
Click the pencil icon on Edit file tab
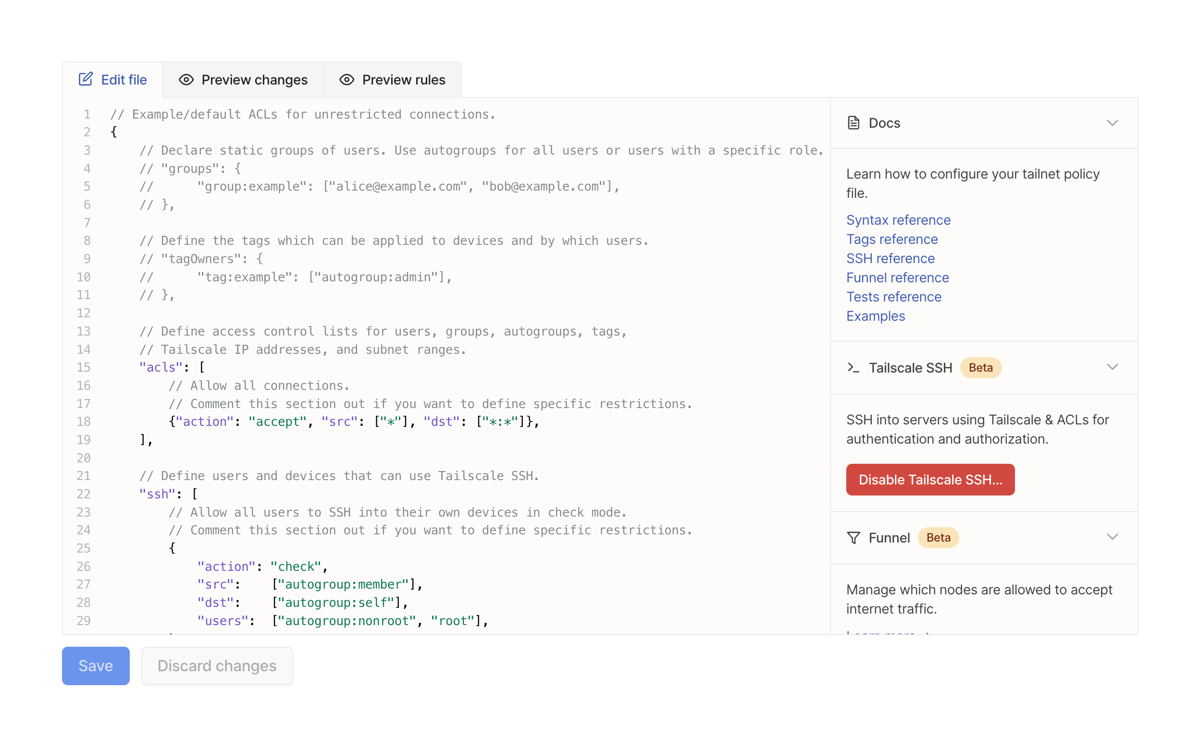click(x=84, y=79)
